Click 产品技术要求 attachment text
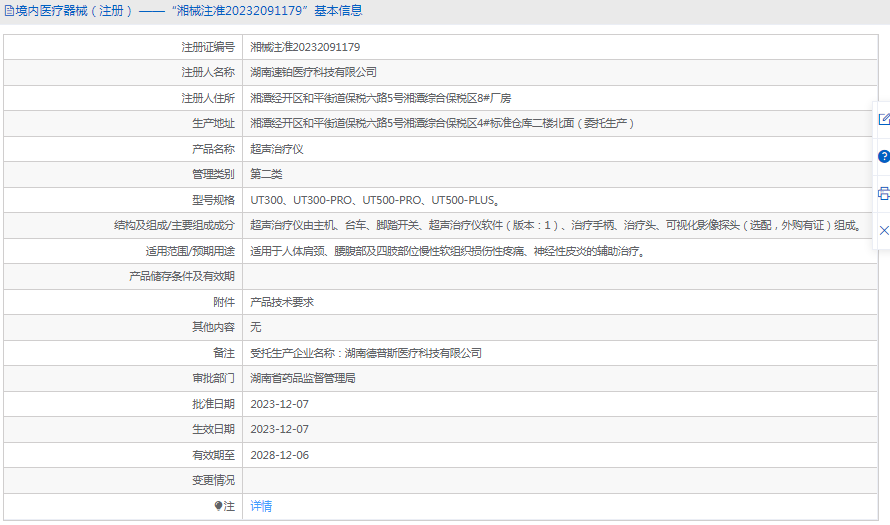Viewport: 890px width, 525px height. [x=282, y=302]
